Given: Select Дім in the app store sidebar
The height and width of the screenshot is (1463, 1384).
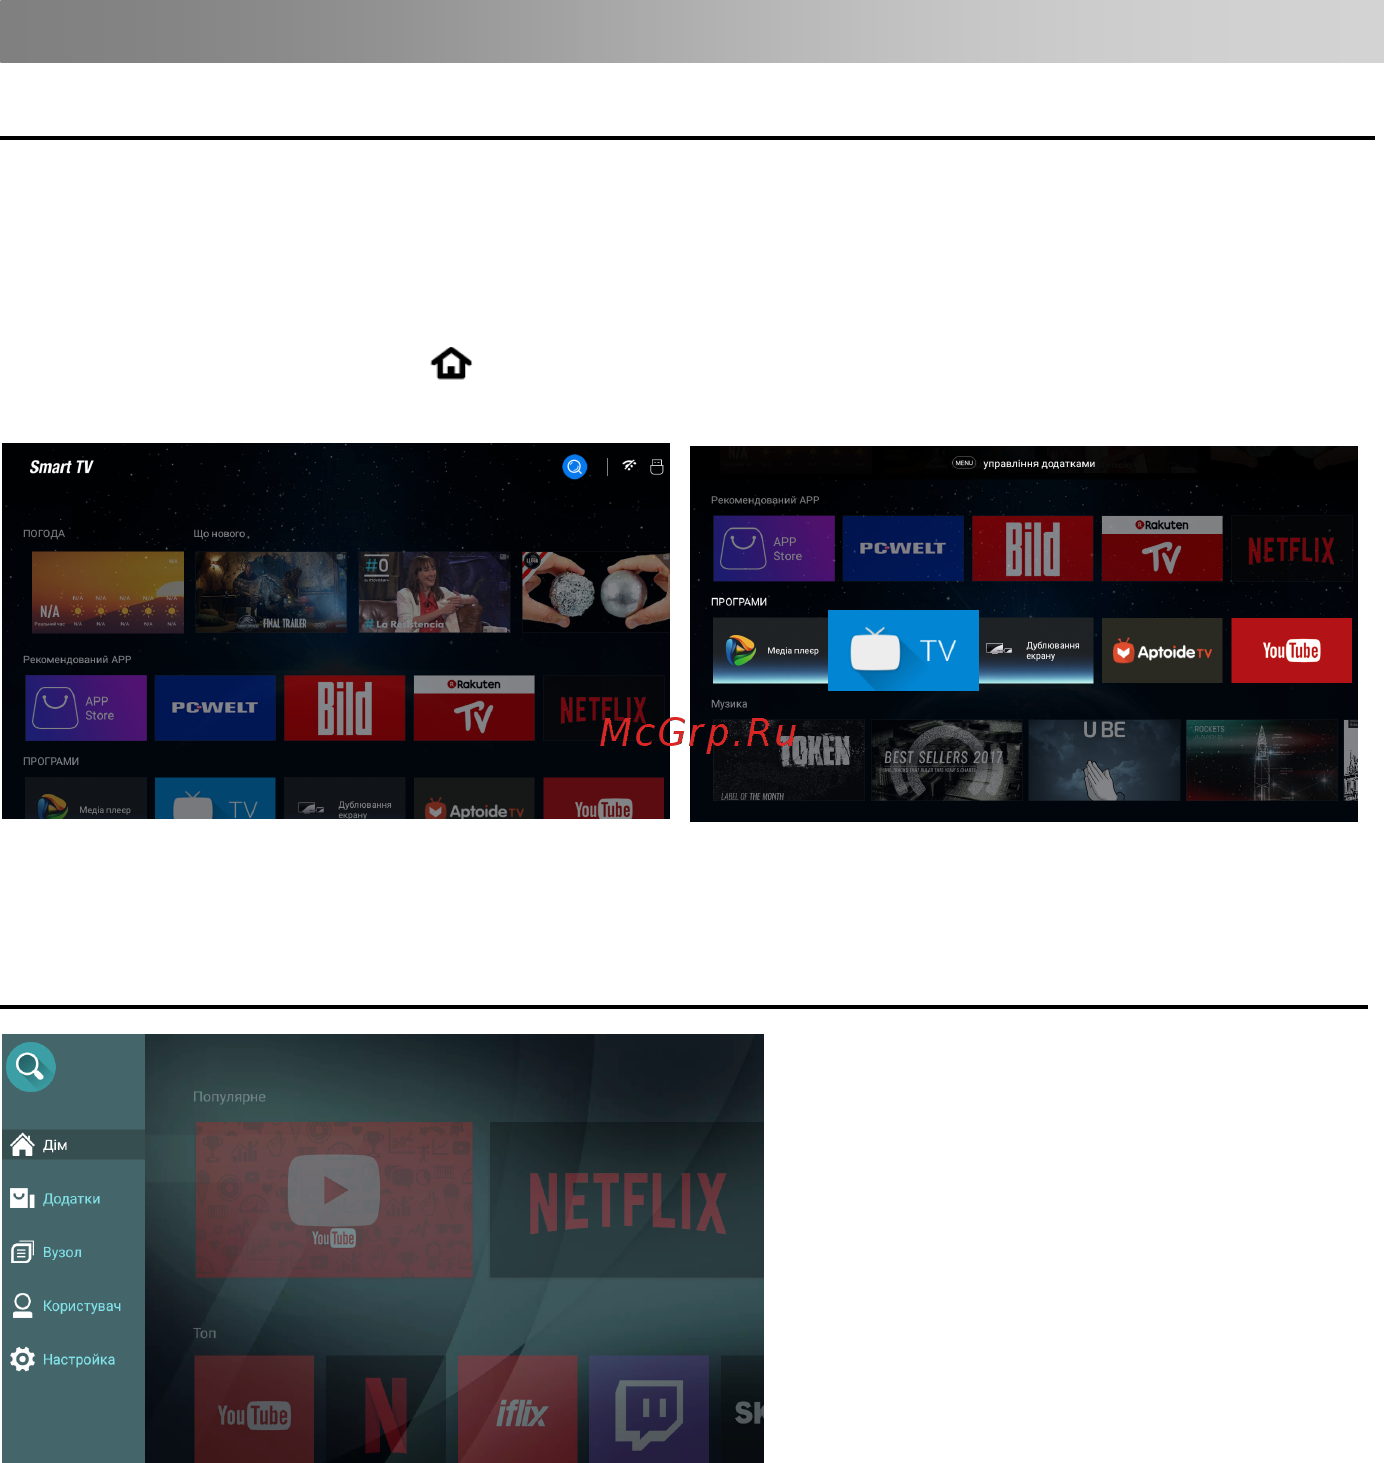Looking at the screenshot, I should click(x=74, y=1145).
